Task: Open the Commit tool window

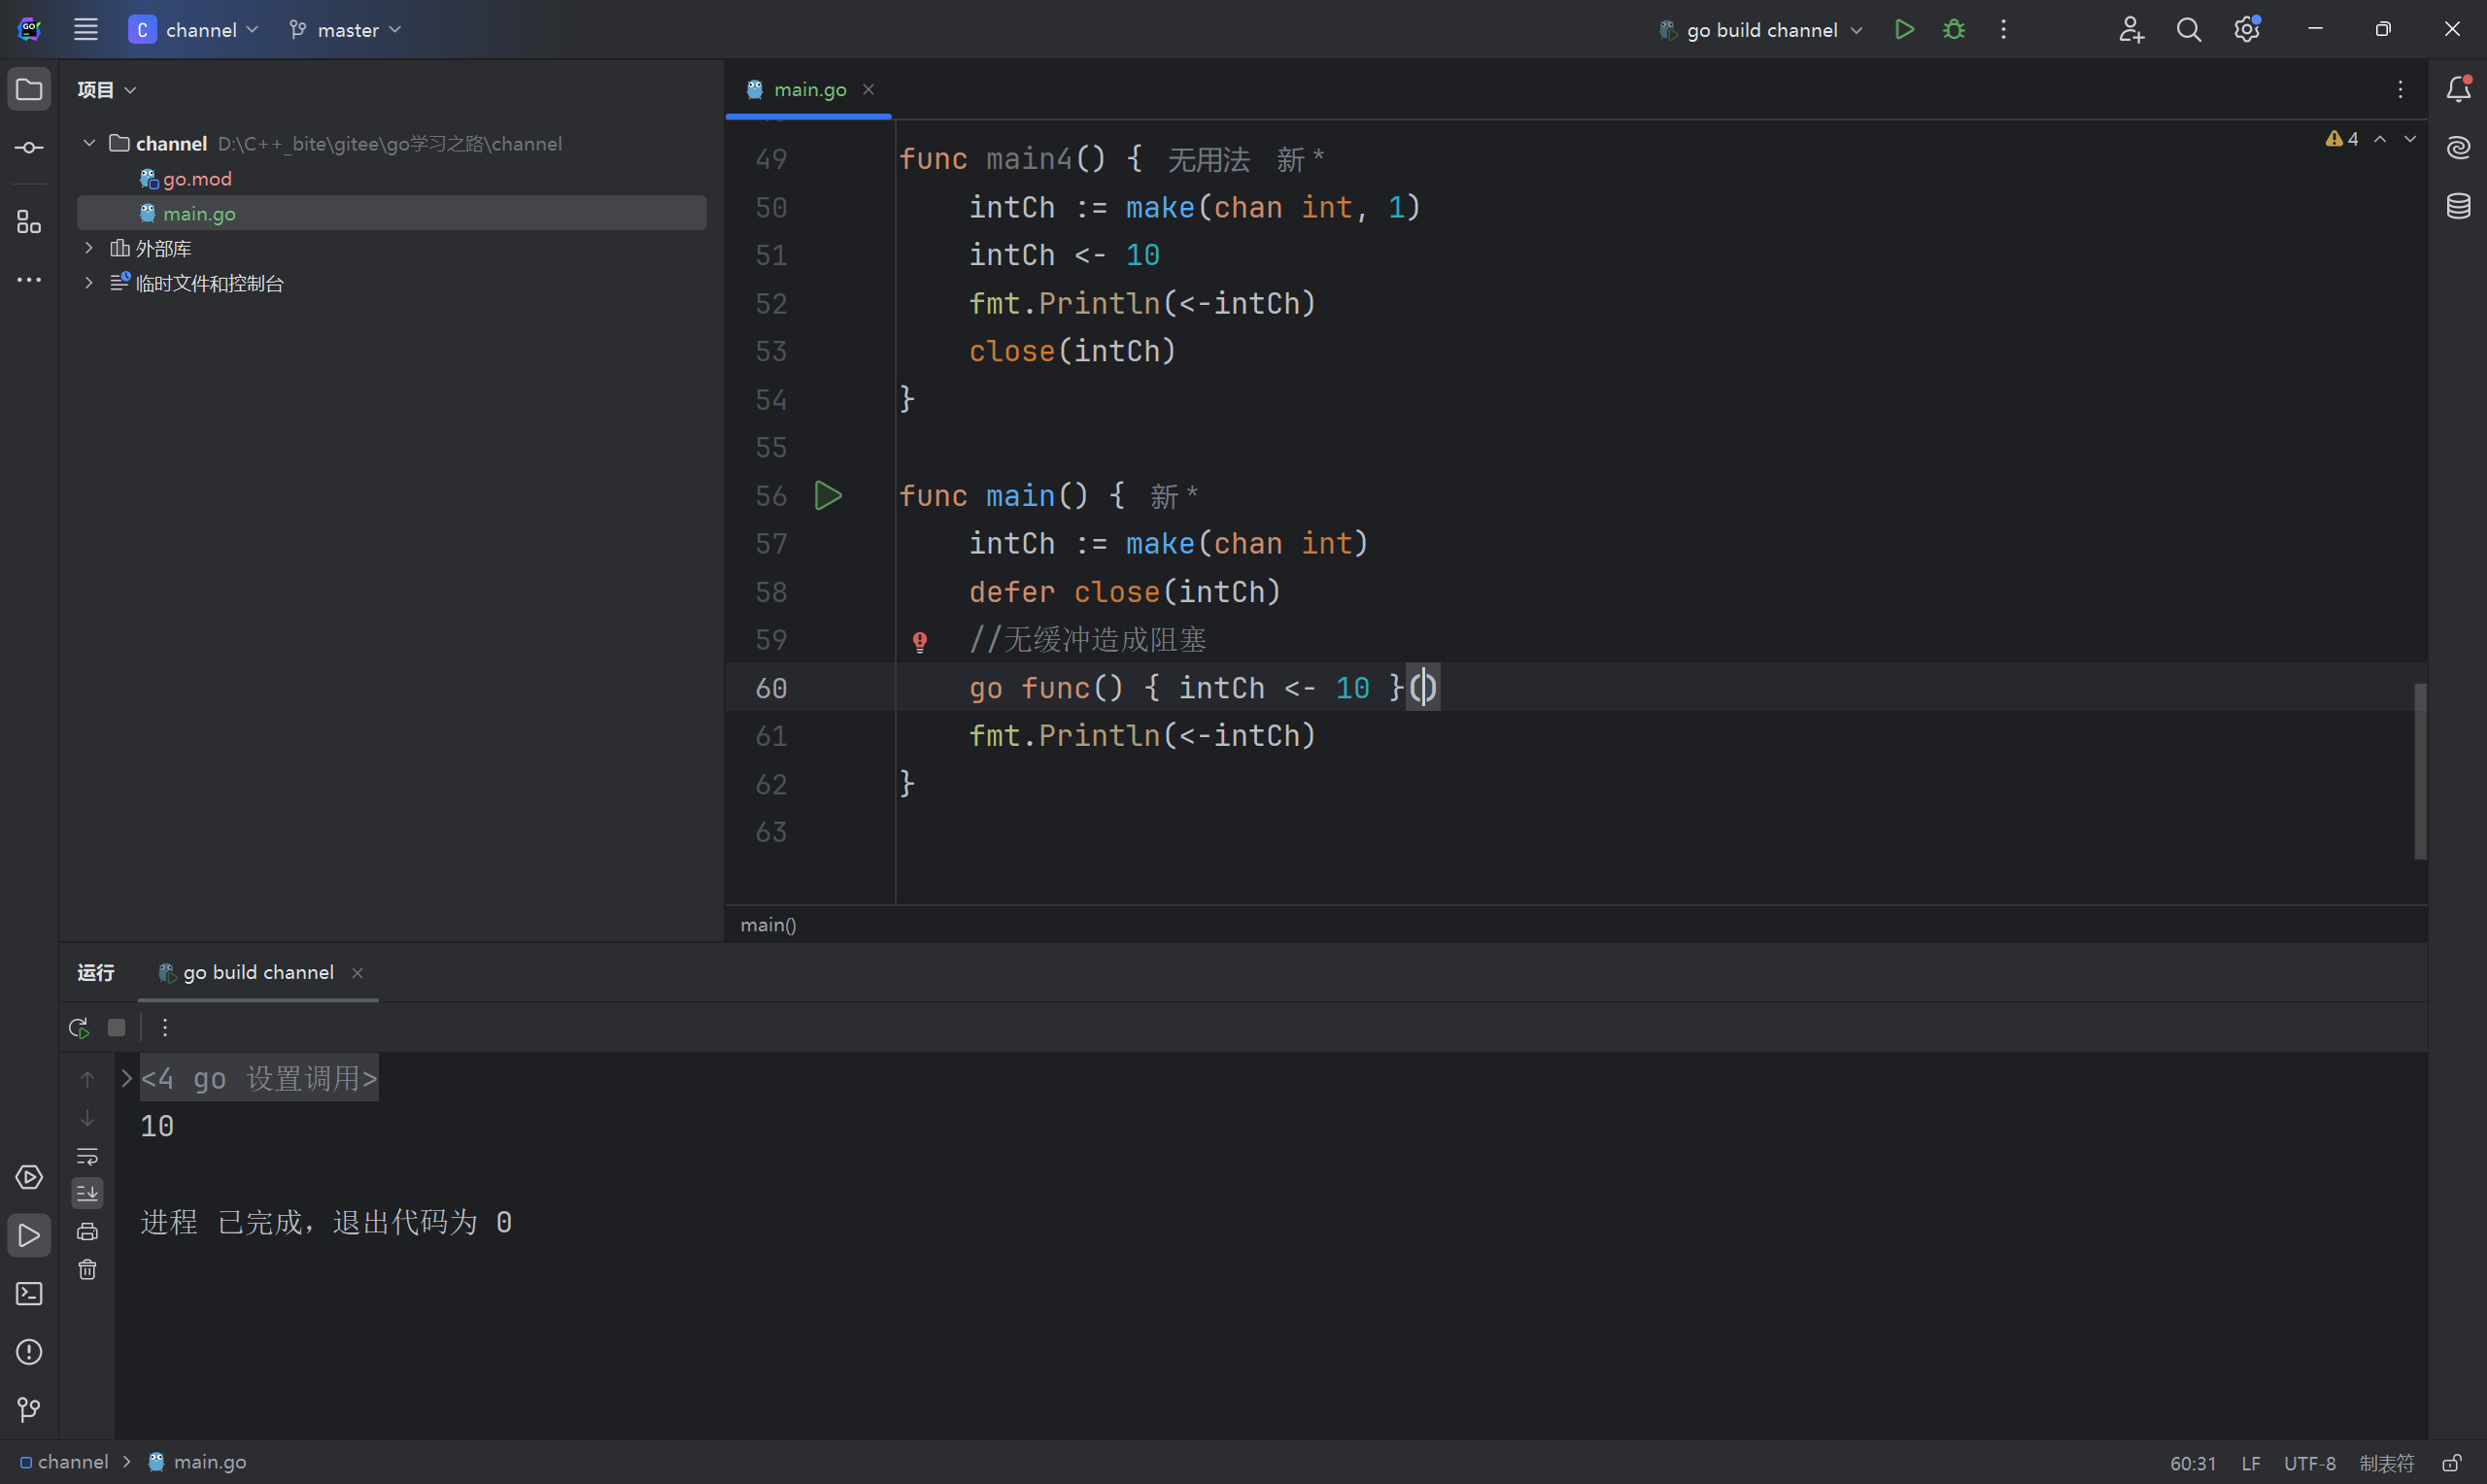Action: 29,148
